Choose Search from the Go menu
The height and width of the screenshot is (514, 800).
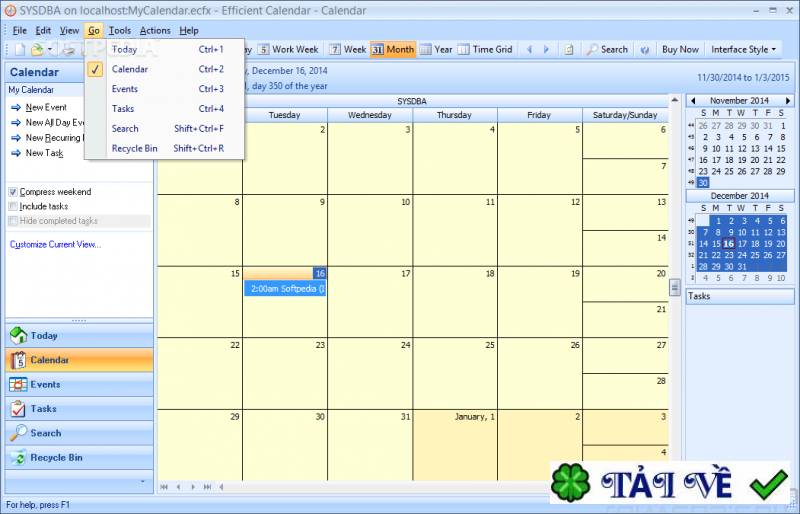point(165,129)
